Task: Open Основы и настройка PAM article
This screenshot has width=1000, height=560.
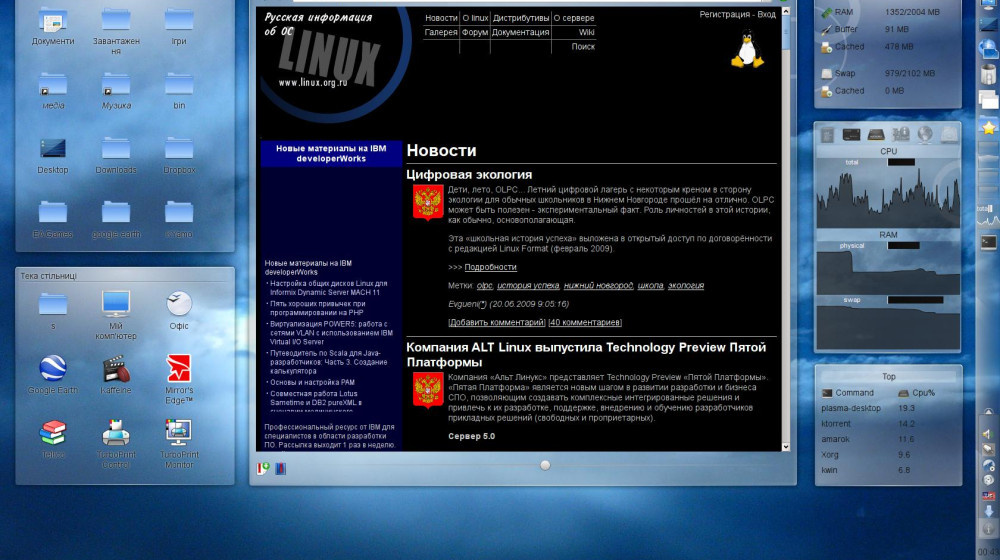Action: 312,382
